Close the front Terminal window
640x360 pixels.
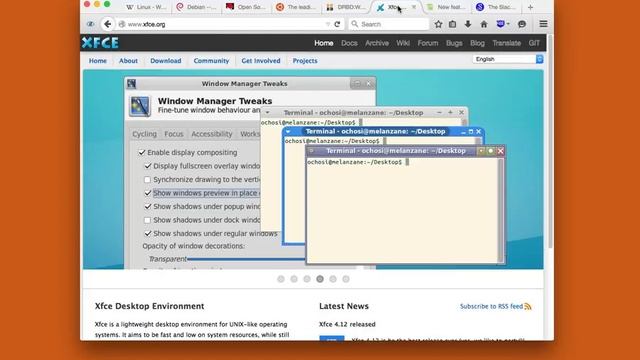click(500, 151)
